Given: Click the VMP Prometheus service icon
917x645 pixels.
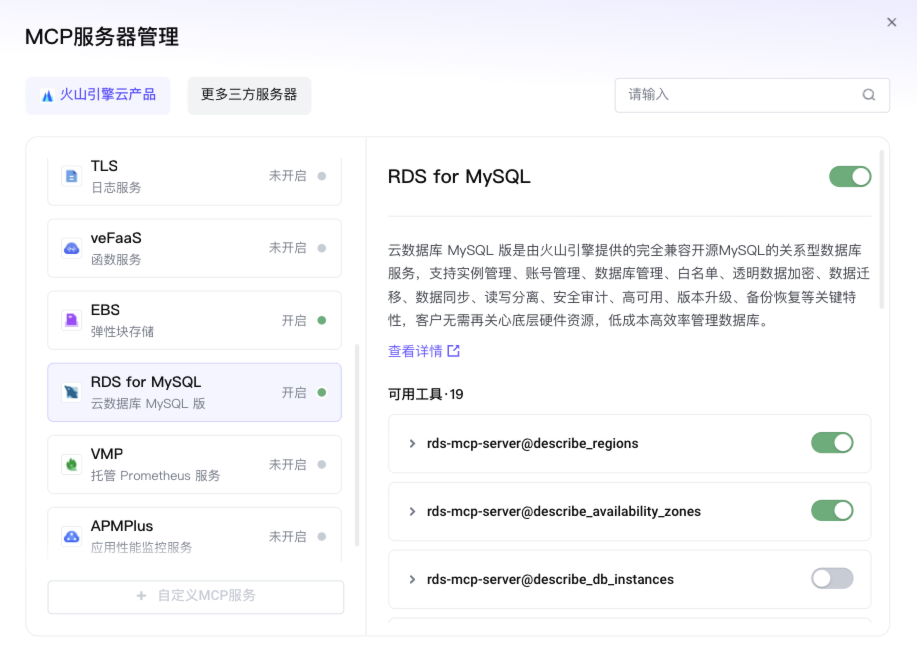Looking at the screenshot, I should [71, 464].
